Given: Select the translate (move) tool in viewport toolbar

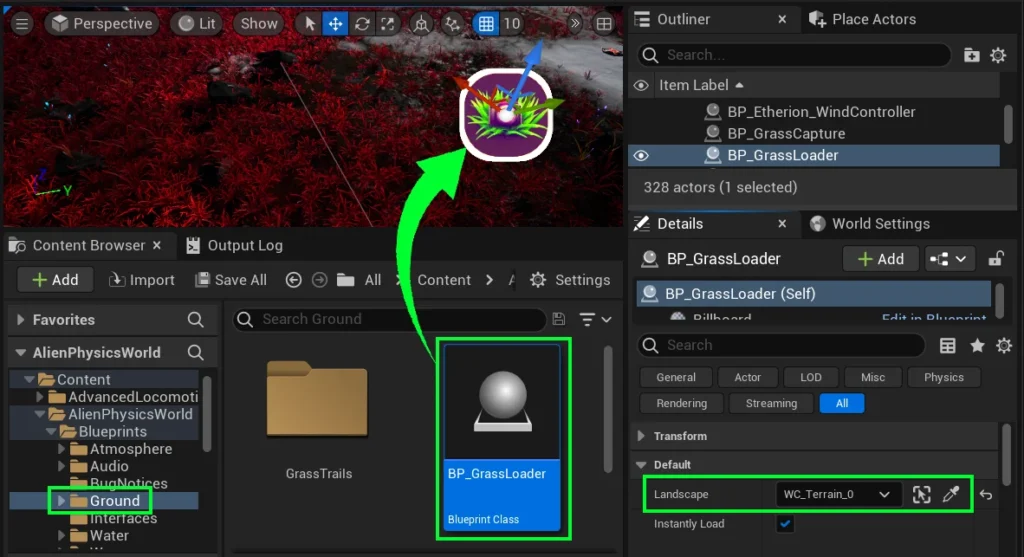Looking at the screenshot, I should [335, 24].
